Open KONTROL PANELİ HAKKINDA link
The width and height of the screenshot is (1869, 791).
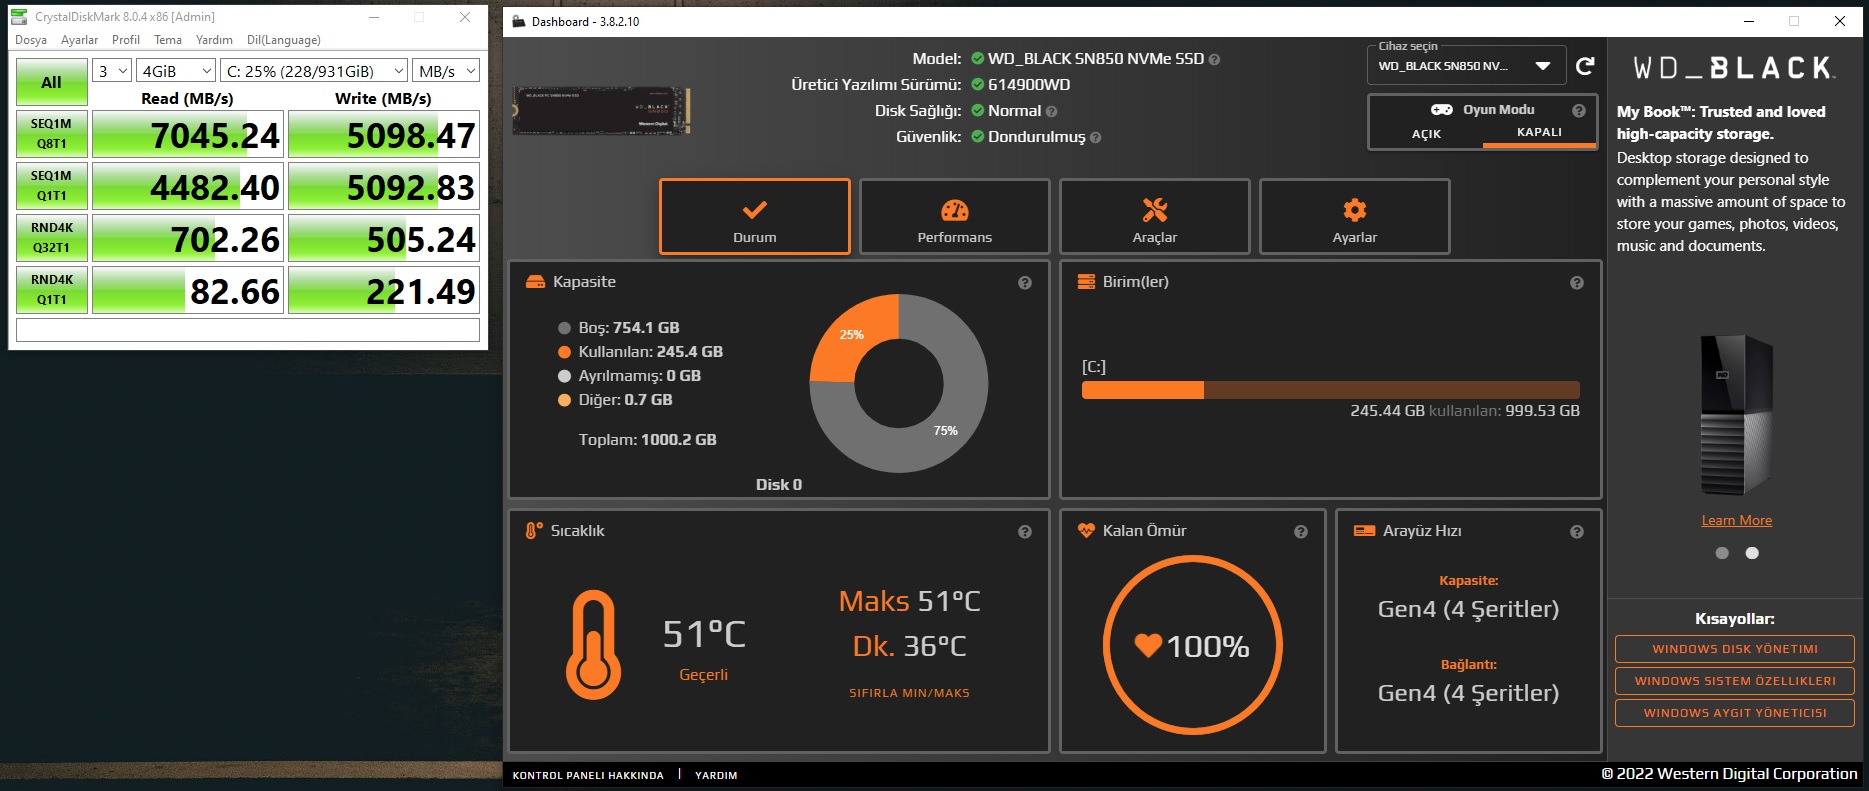pyautogui.click(x=588, y=775)
